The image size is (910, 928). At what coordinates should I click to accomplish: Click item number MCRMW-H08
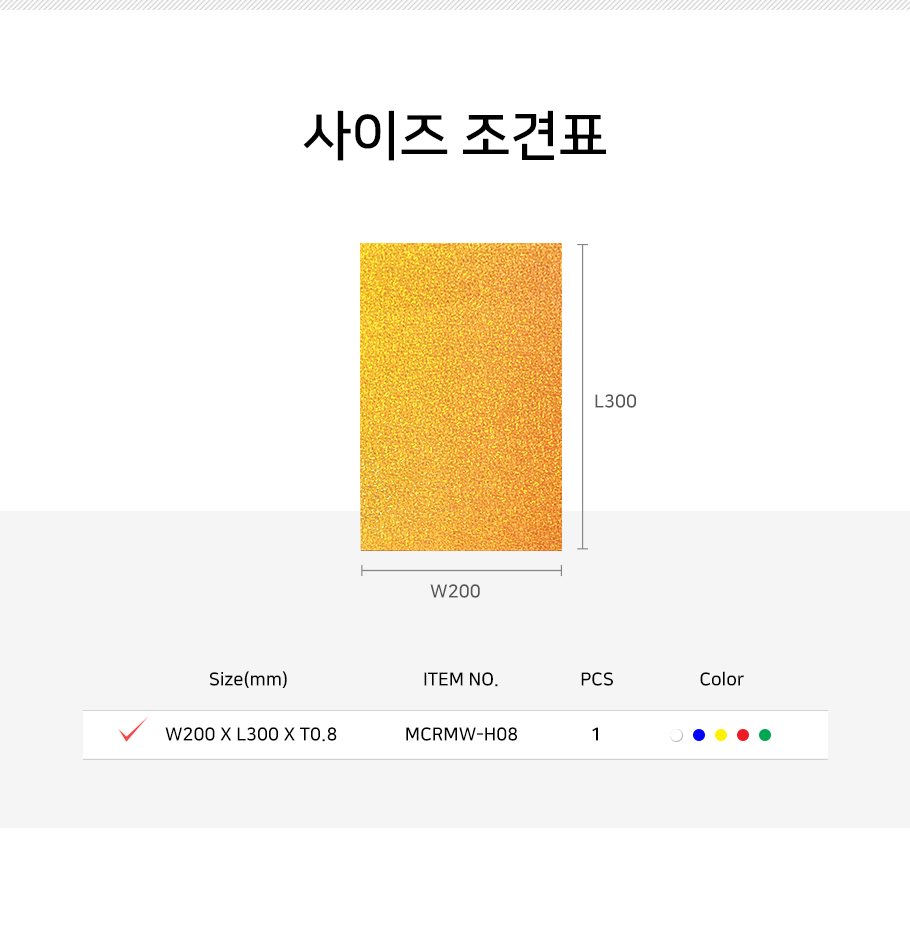tap(461, 735)
